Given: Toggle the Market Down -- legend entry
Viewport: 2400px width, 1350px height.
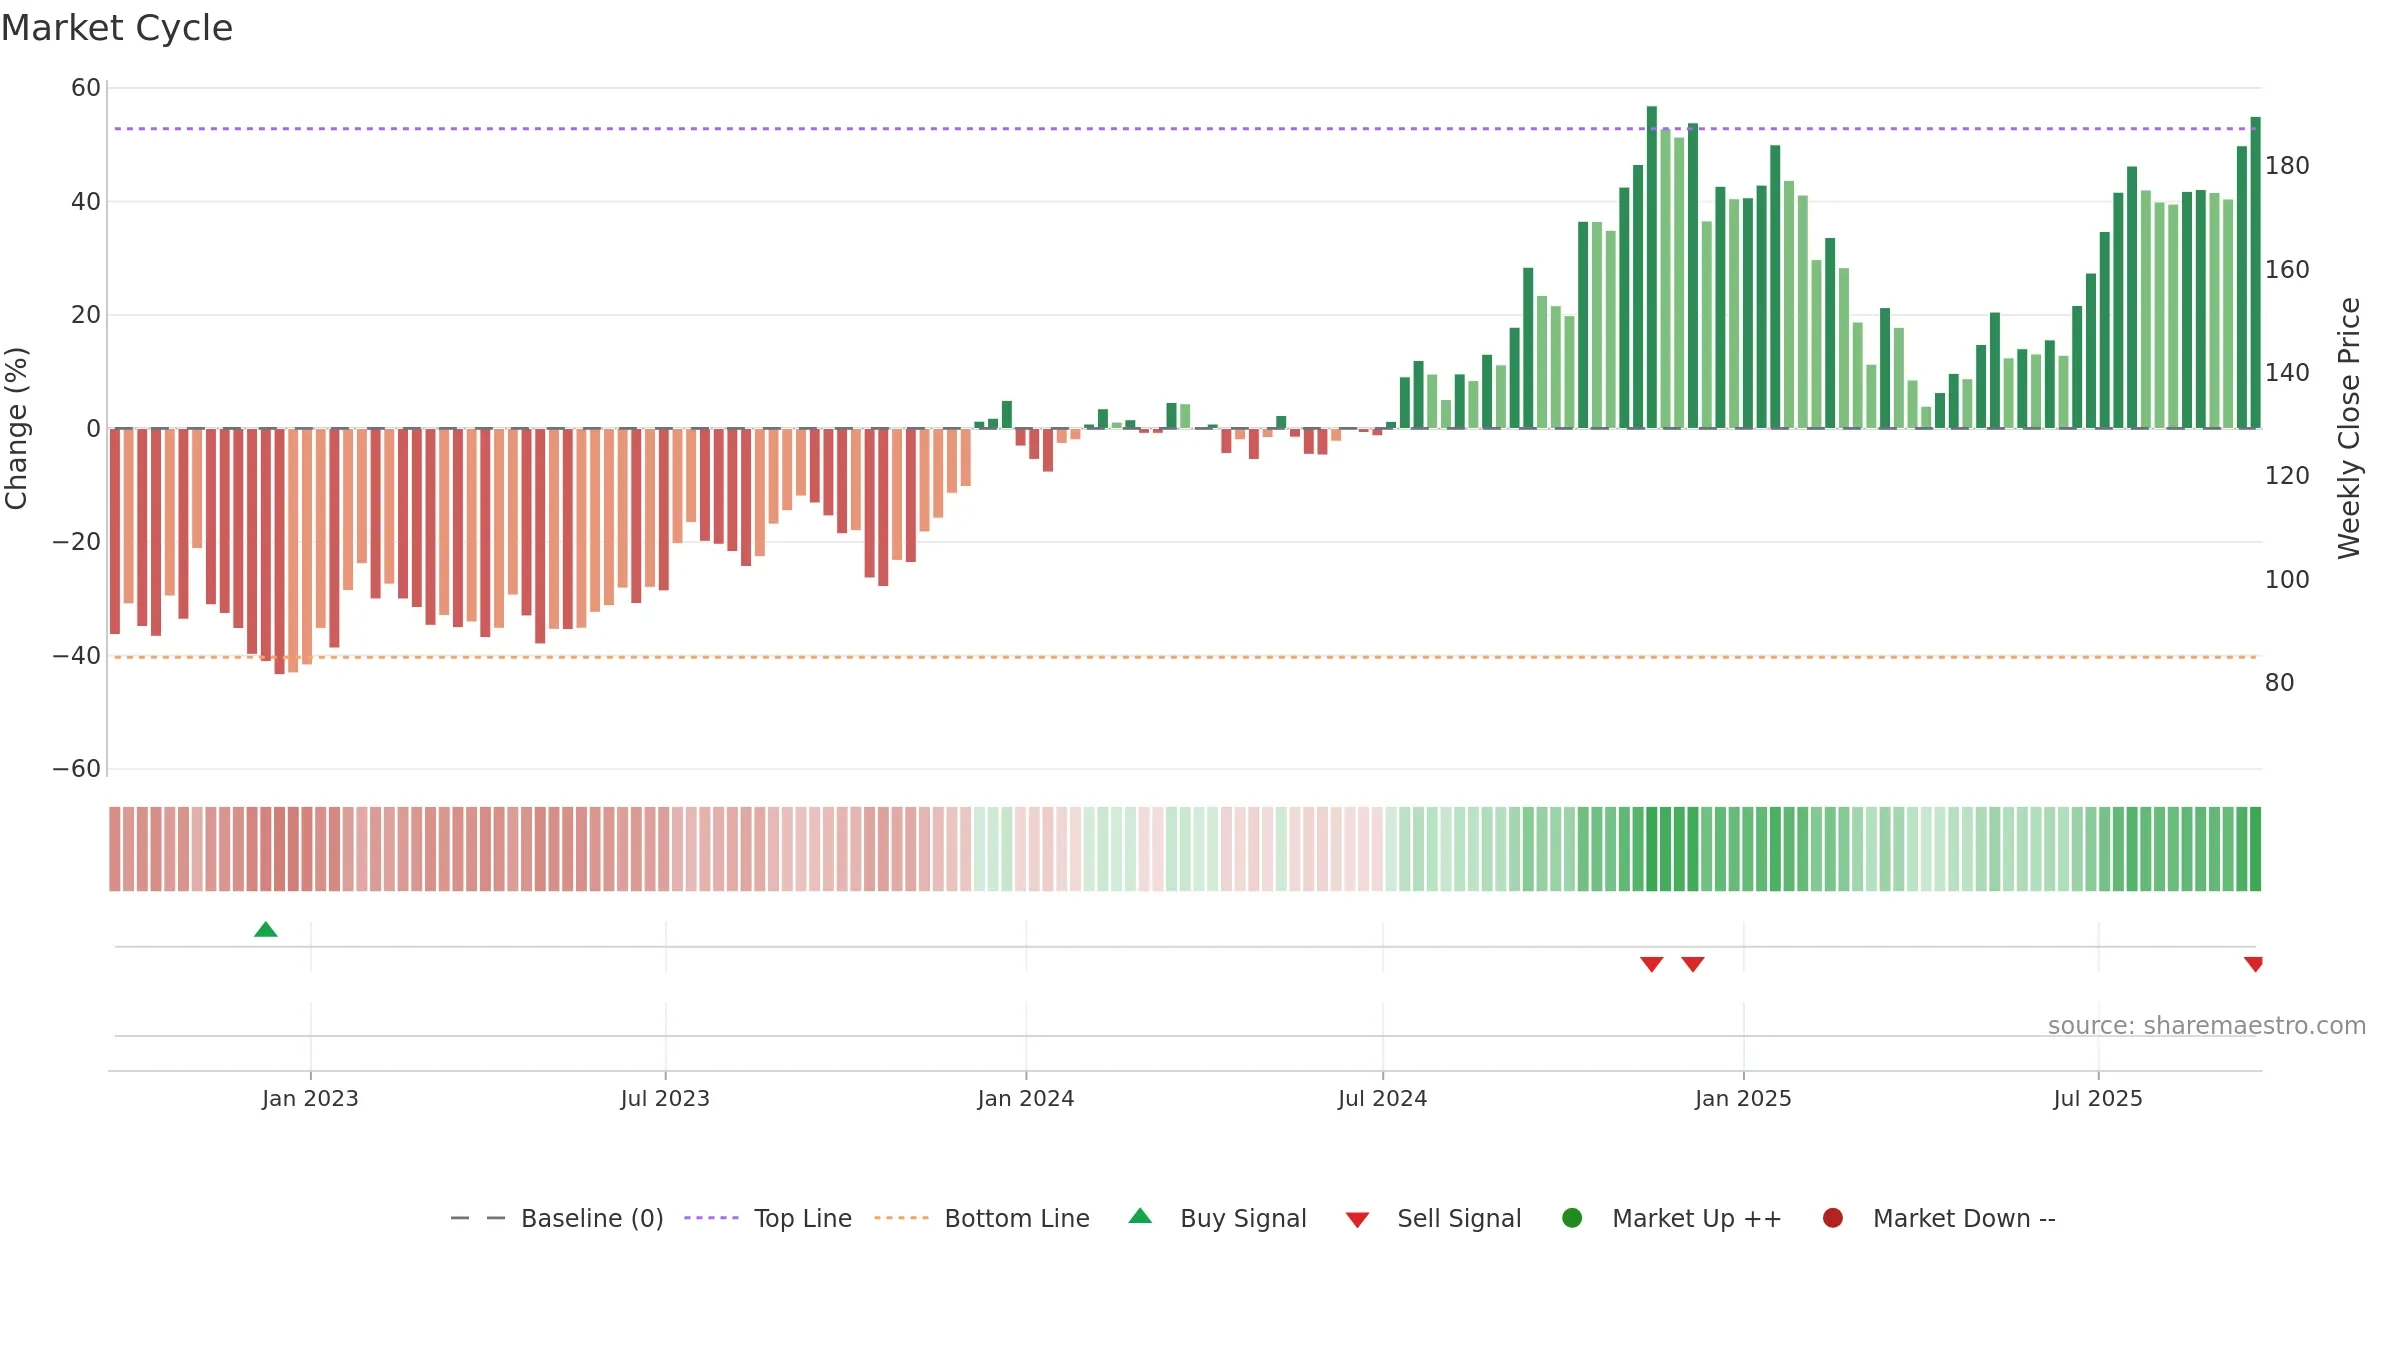Looking at the screenshot, I should (1939, 1218).
